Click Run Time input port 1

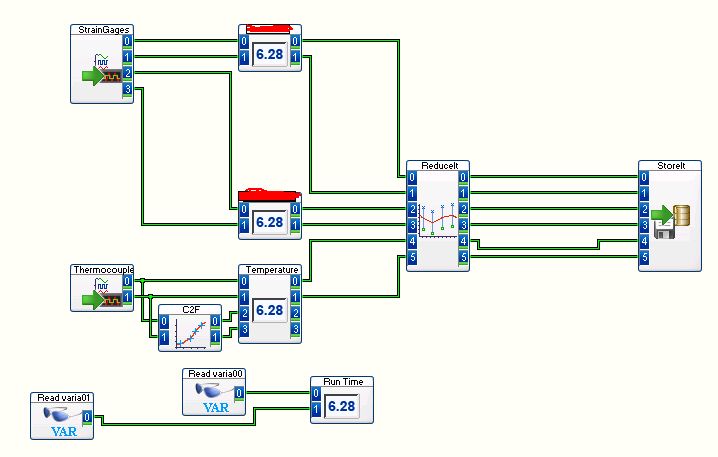pyautogui.click(x=316, y=409)
